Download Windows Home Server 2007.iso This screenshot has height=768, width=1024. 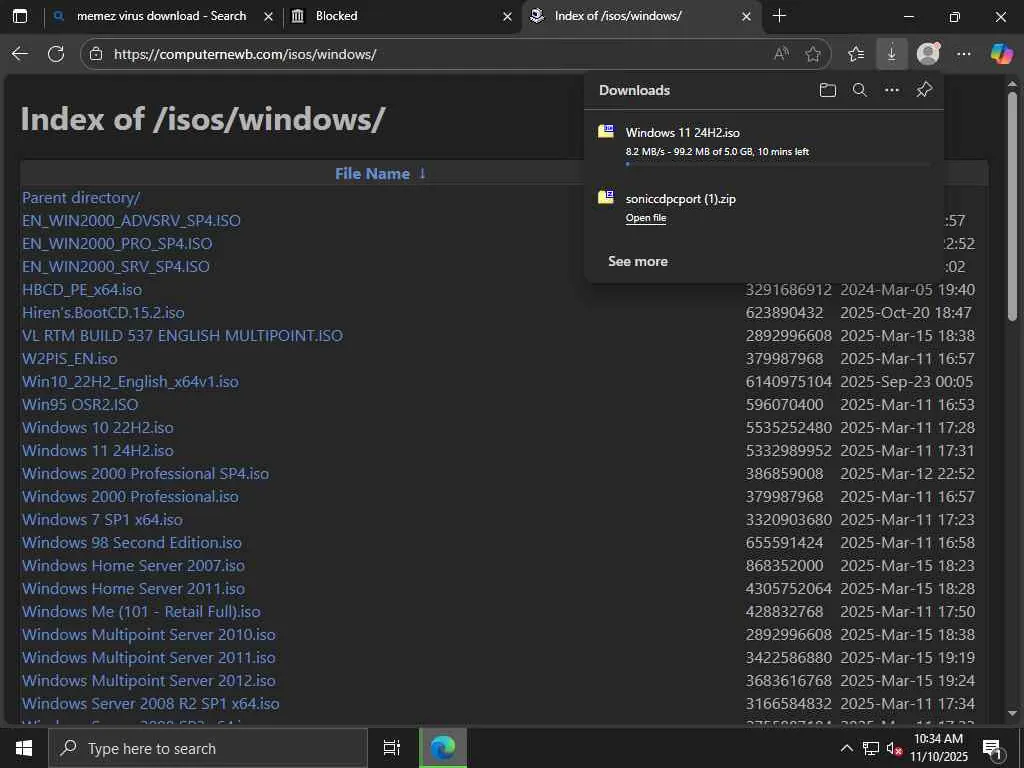coord(133,566)
